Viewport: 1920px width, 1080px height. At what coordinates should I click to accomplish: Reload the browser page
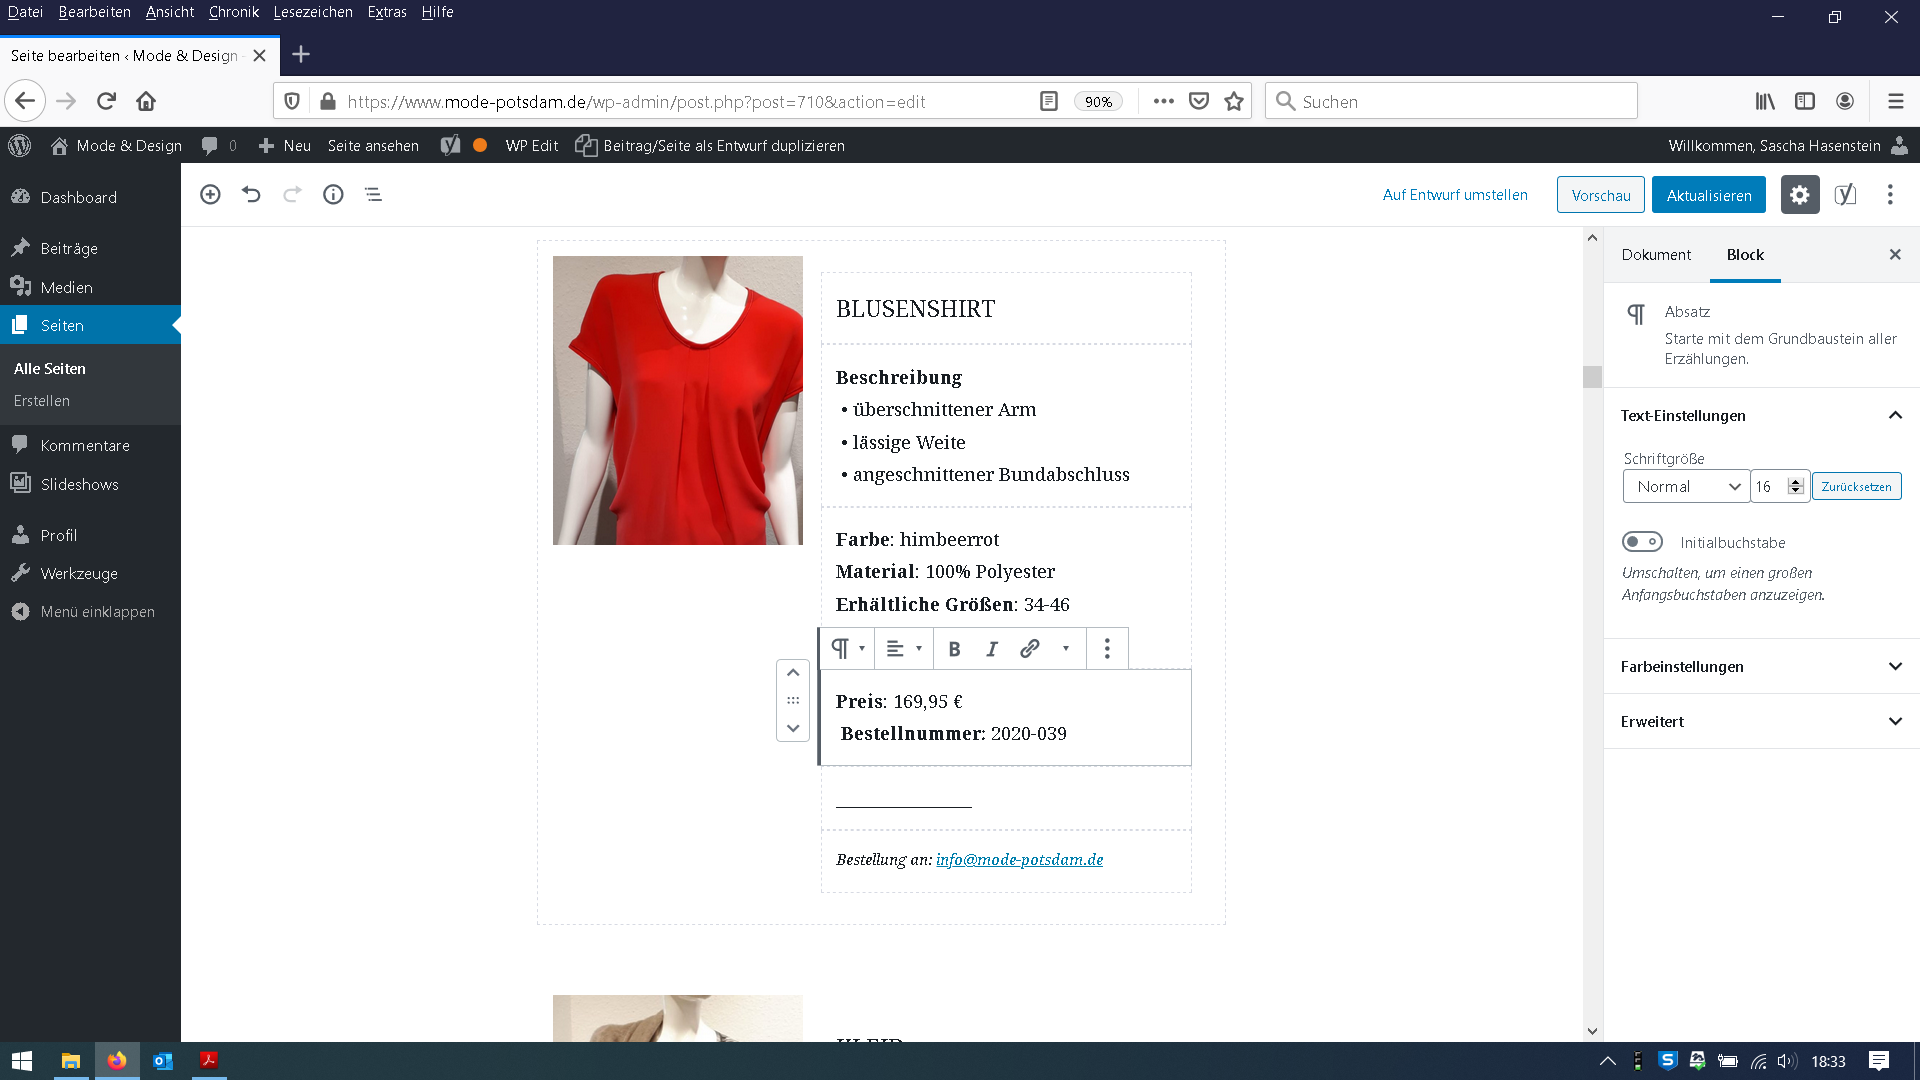pos(107,101)
